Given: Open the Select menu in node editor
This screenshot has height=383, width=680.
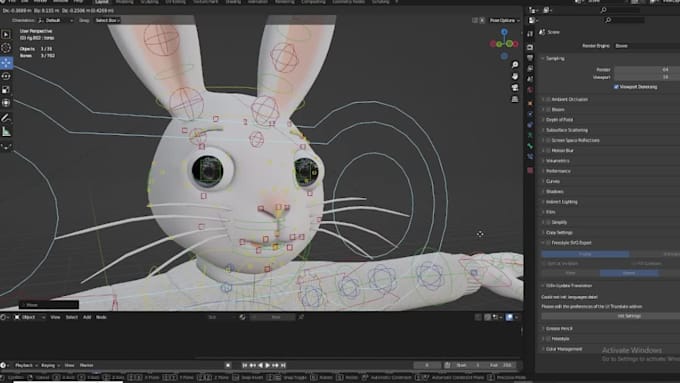Looking at the screenshot, I should [x=72, y=318].
